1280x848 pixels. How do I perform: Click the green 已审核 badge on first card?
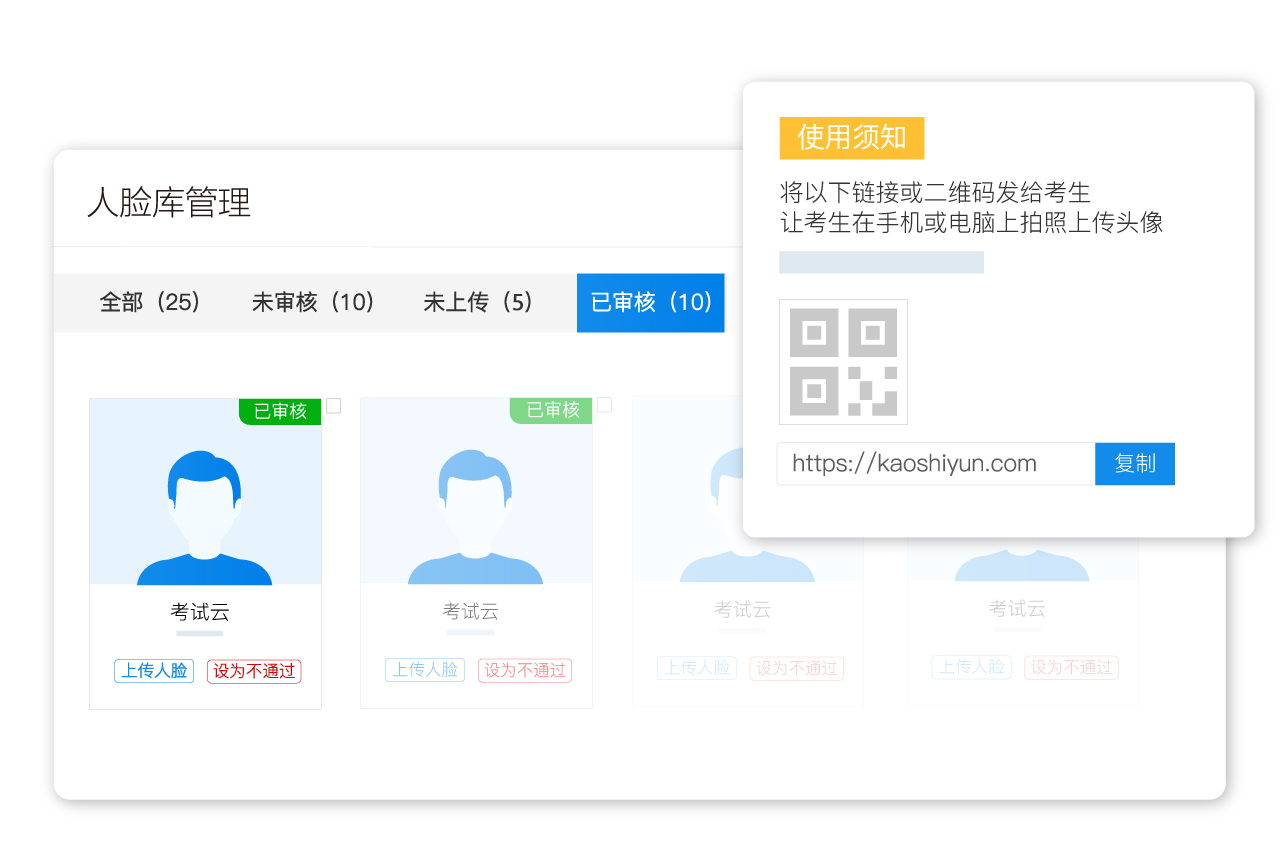[280, 411]
